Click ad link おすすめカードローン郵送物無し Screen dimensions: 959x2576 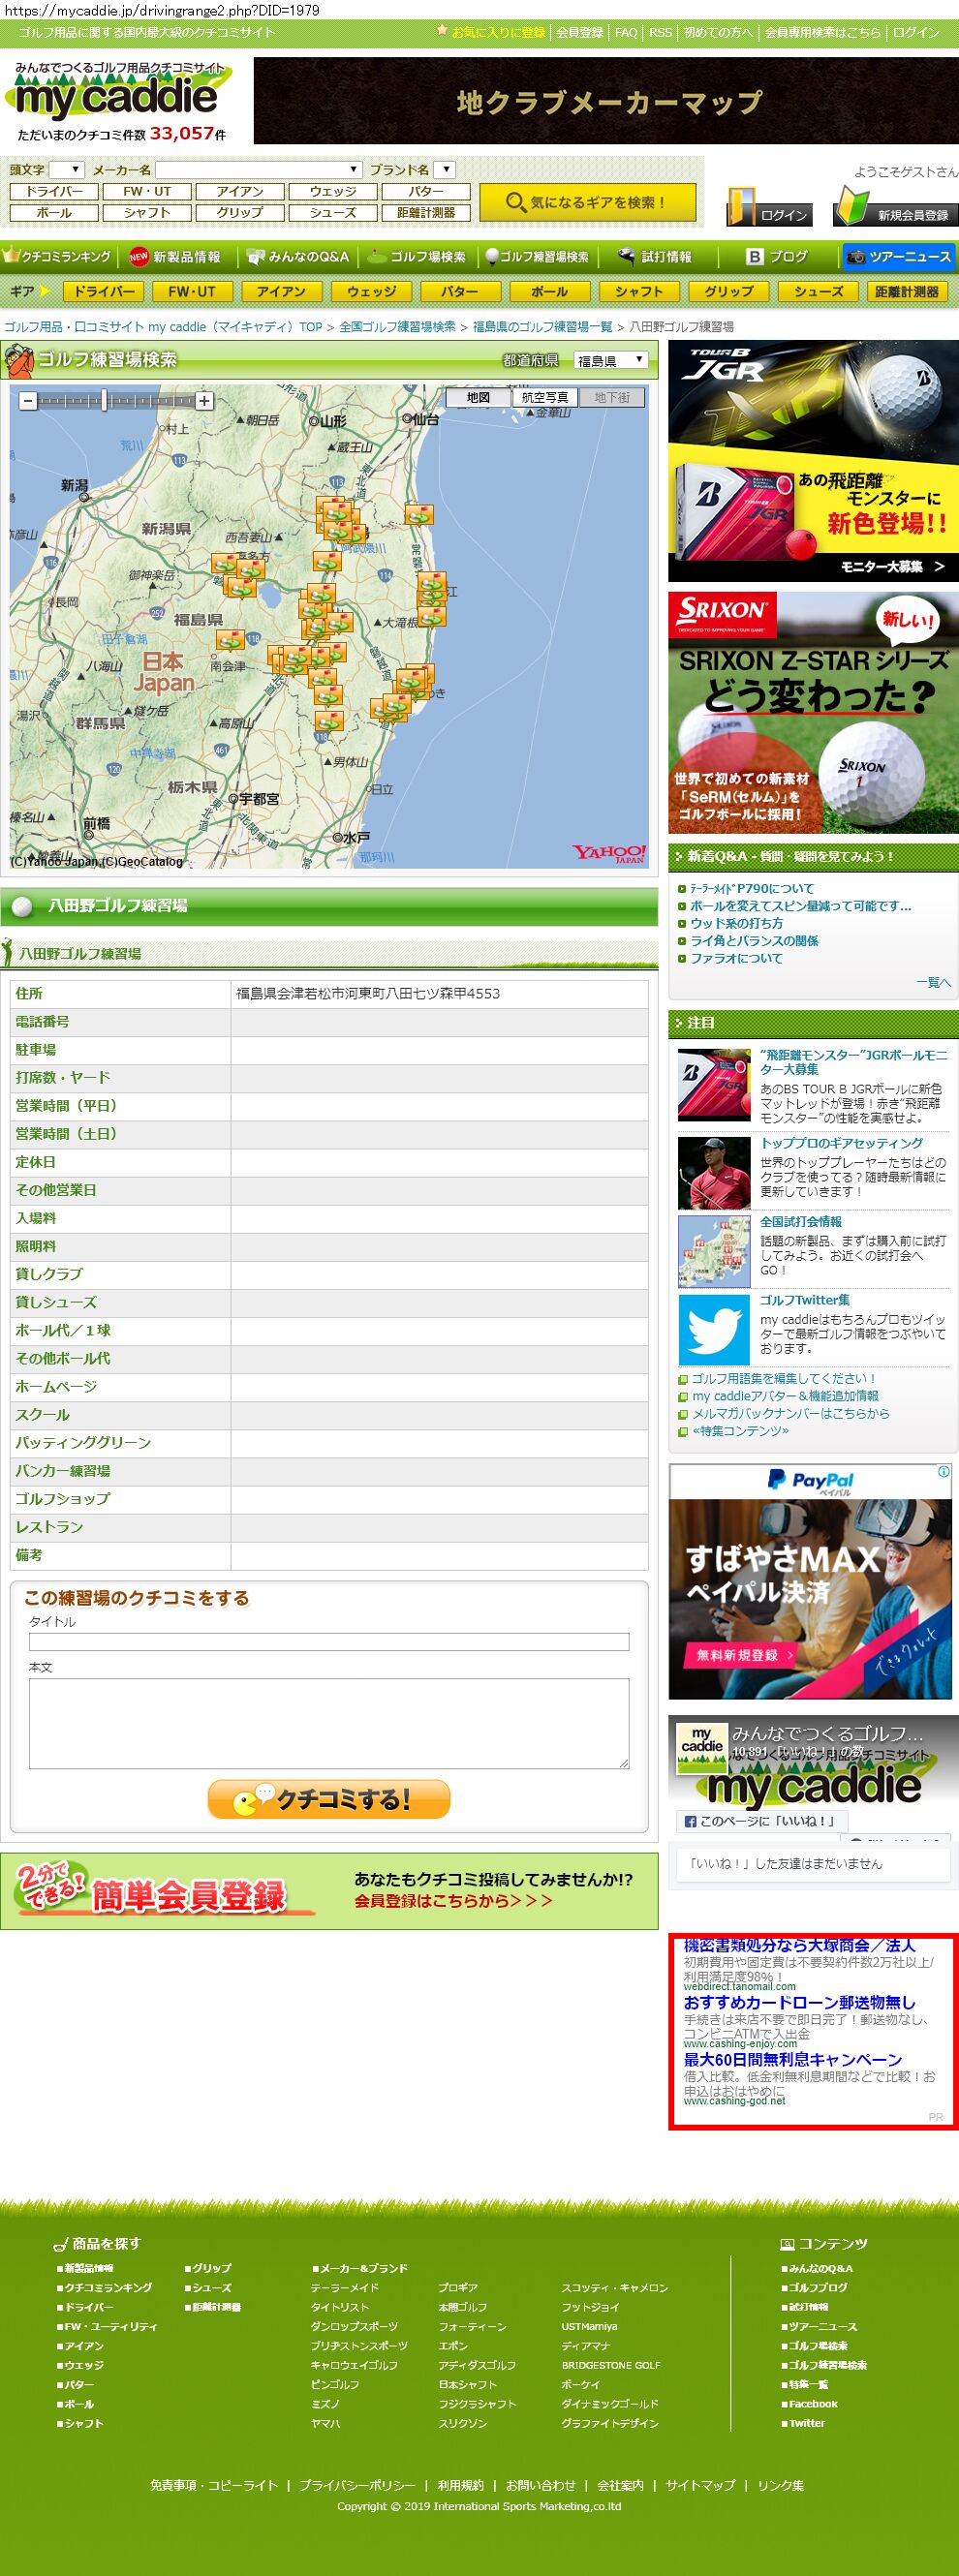point(799,2002)
